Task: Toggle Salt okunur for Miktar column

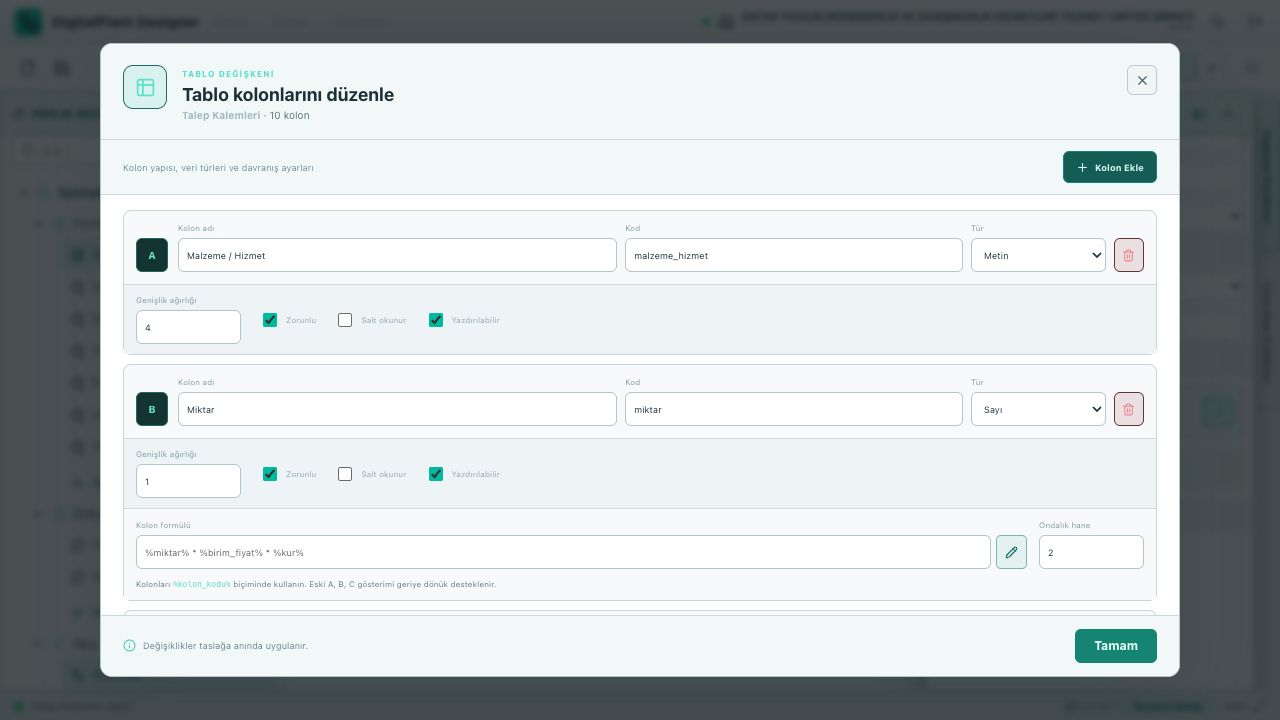Action: pyautogui.click(x=345, y=474)
